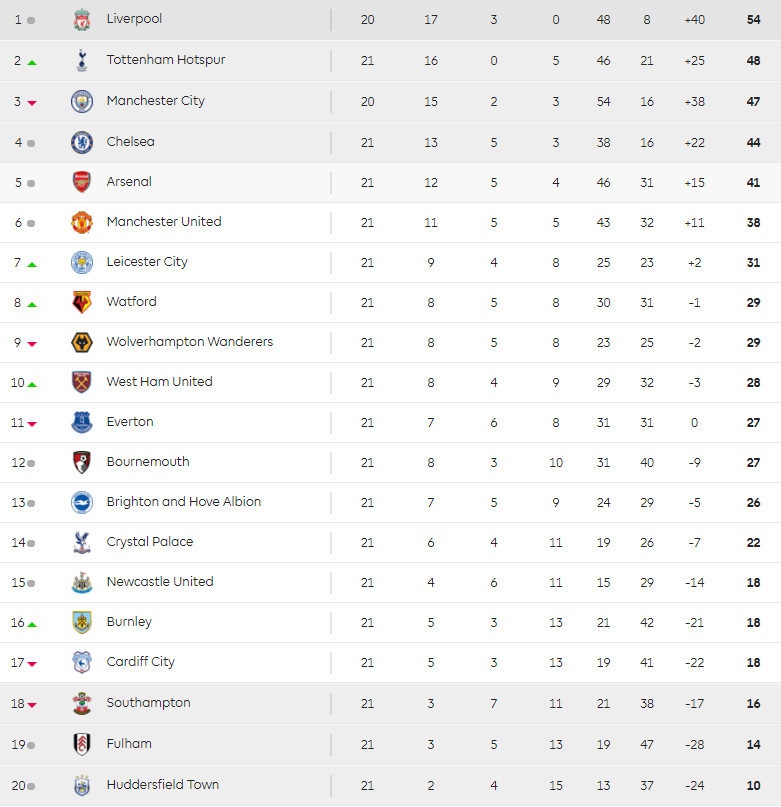Screen dimensions: 781x807
Task: Open the Arsenal crest icon
Action: (82, 182)
